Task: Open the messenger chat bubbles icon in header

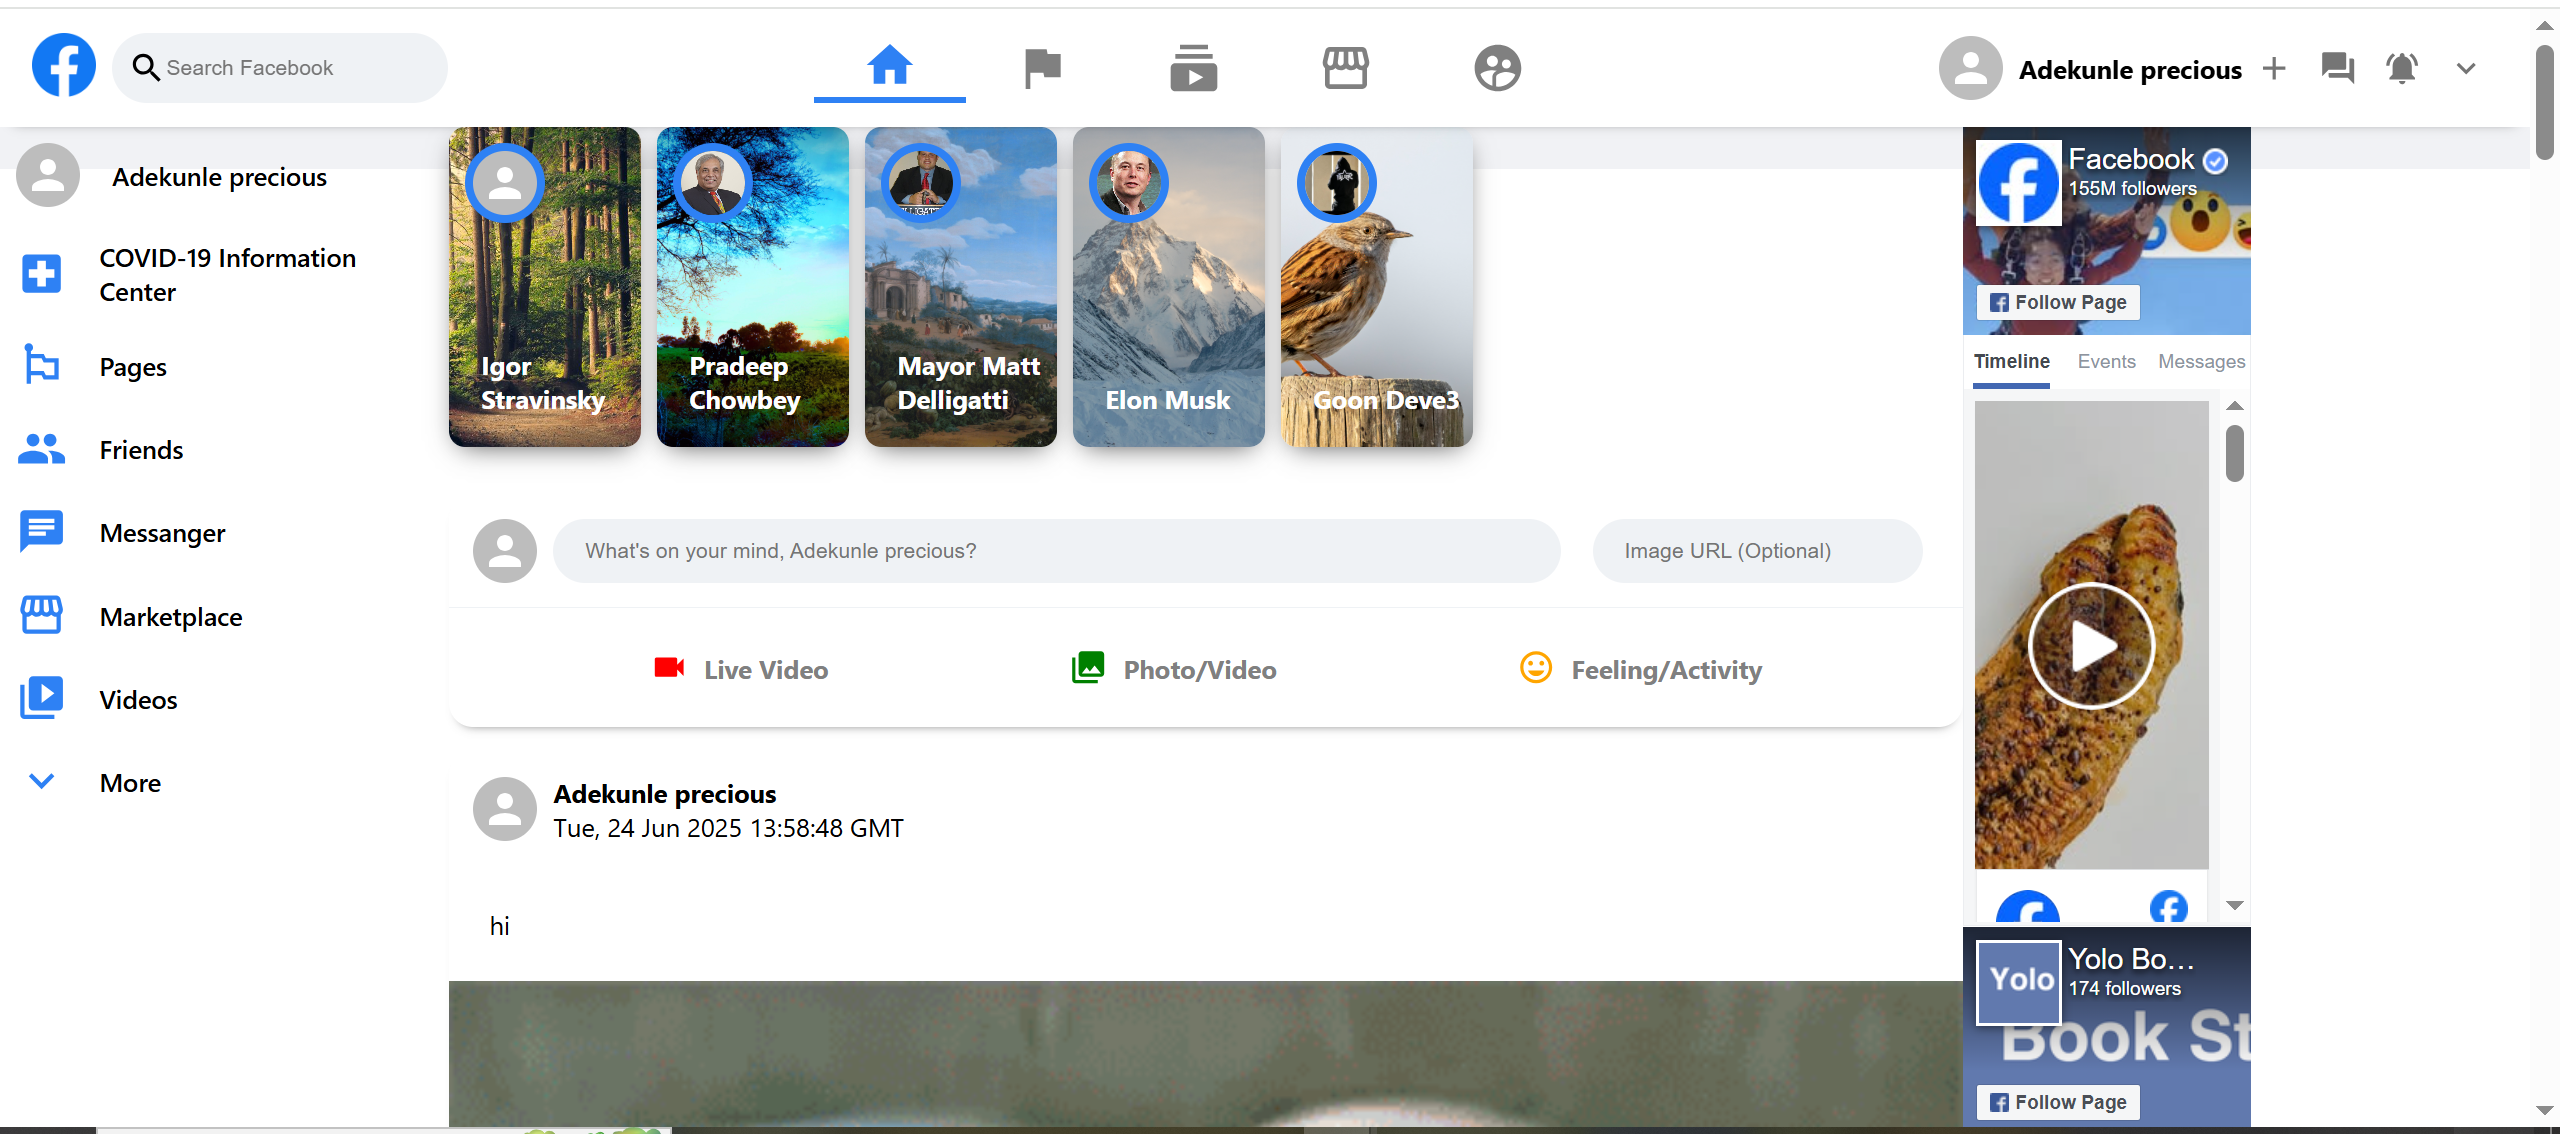Action: click(x=2337, y=68)
